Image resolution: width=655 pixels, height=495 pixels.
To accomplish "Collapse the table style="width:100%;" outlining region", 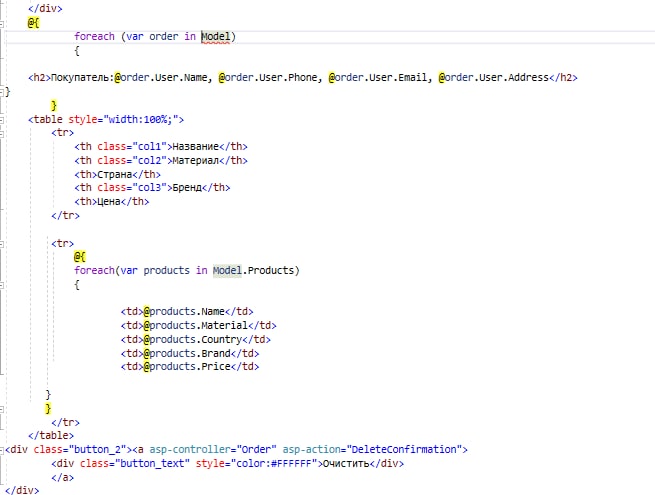I will tap(2, 120).
